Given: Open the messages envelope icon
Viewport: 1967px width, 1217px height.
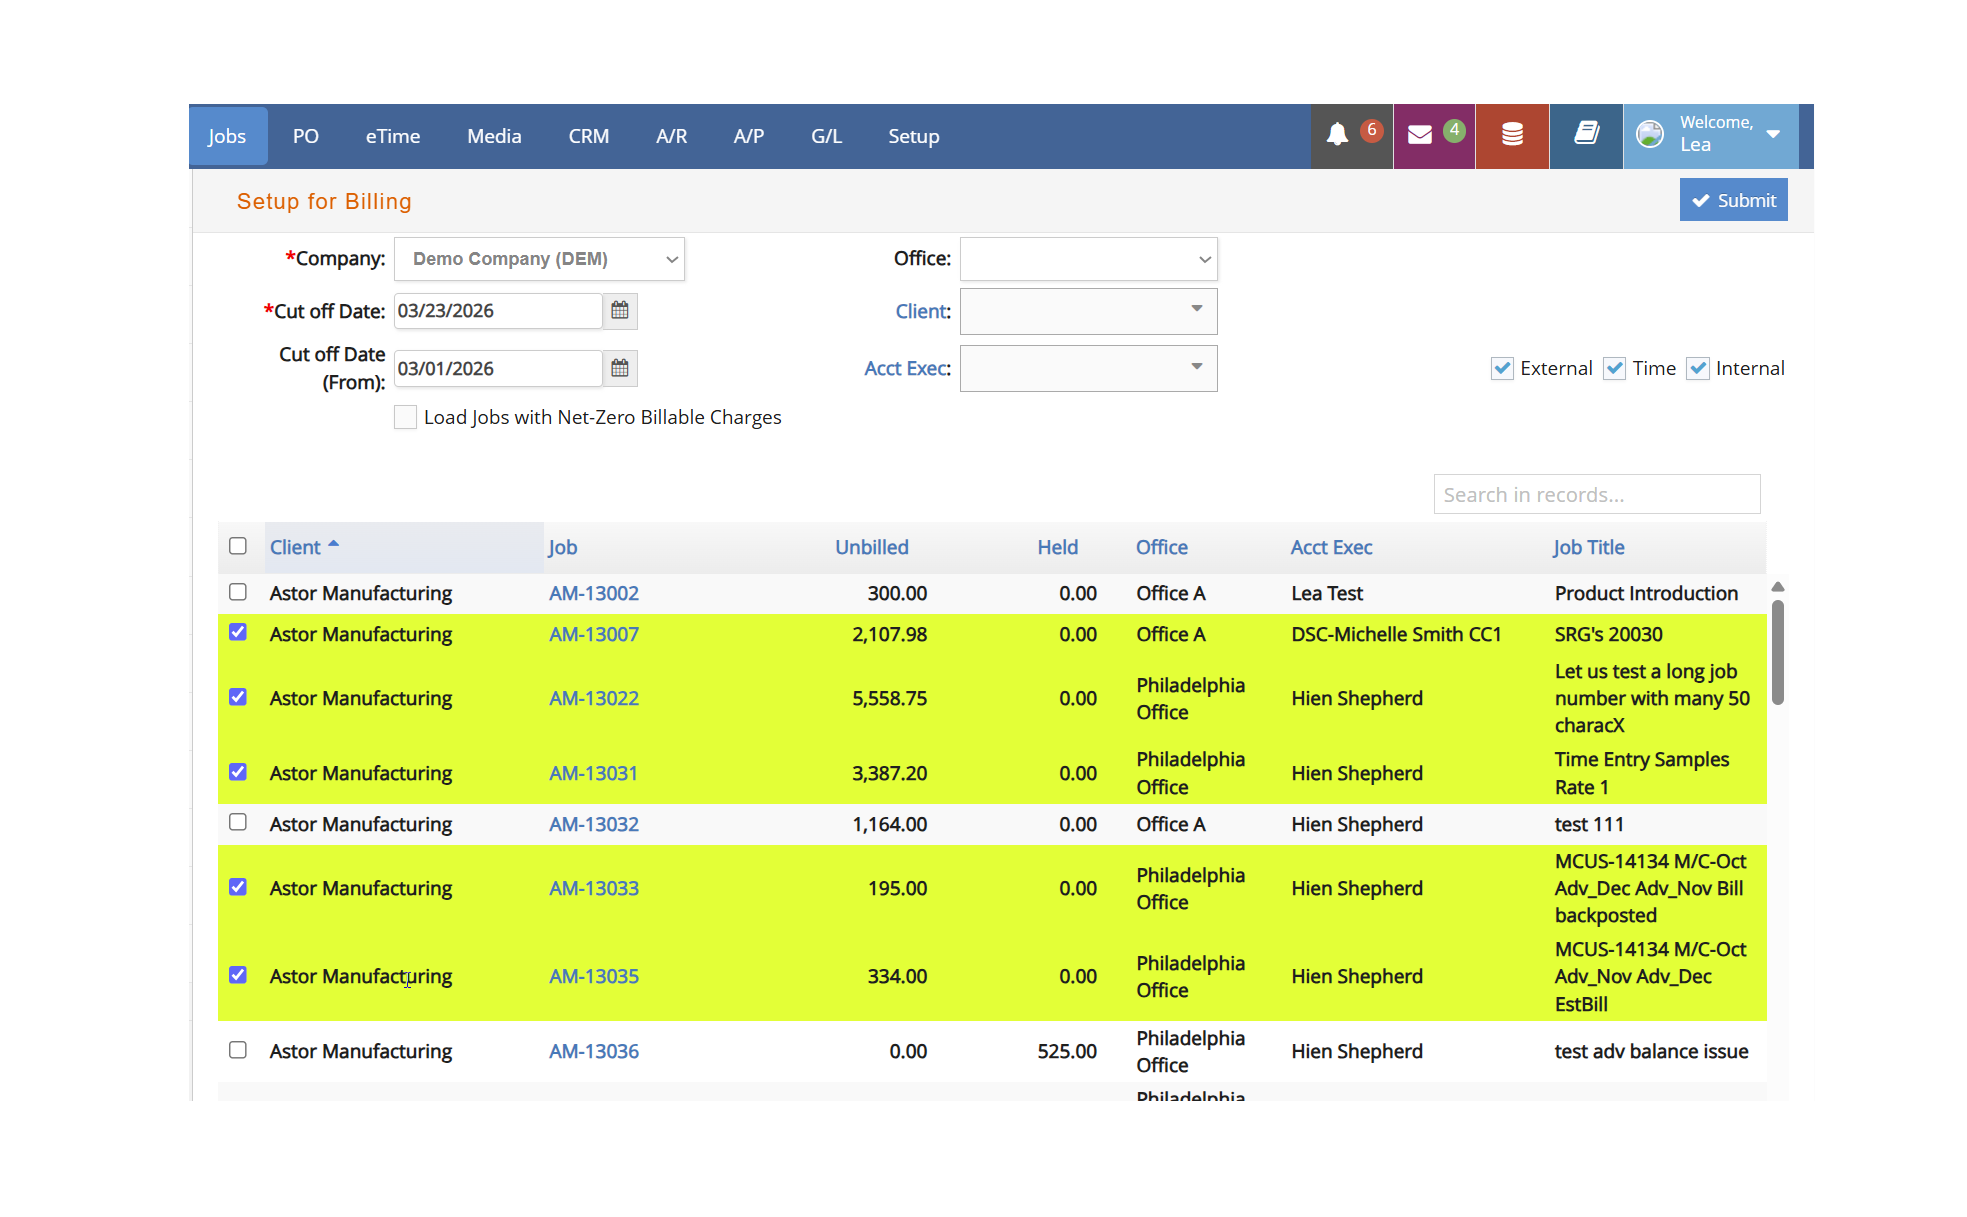Looking at the screenshot, I should pos(1419,135).
